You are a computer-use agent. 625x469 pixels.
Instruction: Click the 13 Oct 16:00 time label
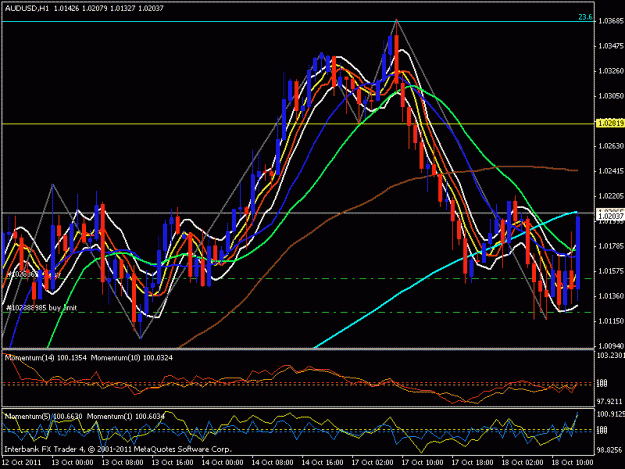coord(173,462)
